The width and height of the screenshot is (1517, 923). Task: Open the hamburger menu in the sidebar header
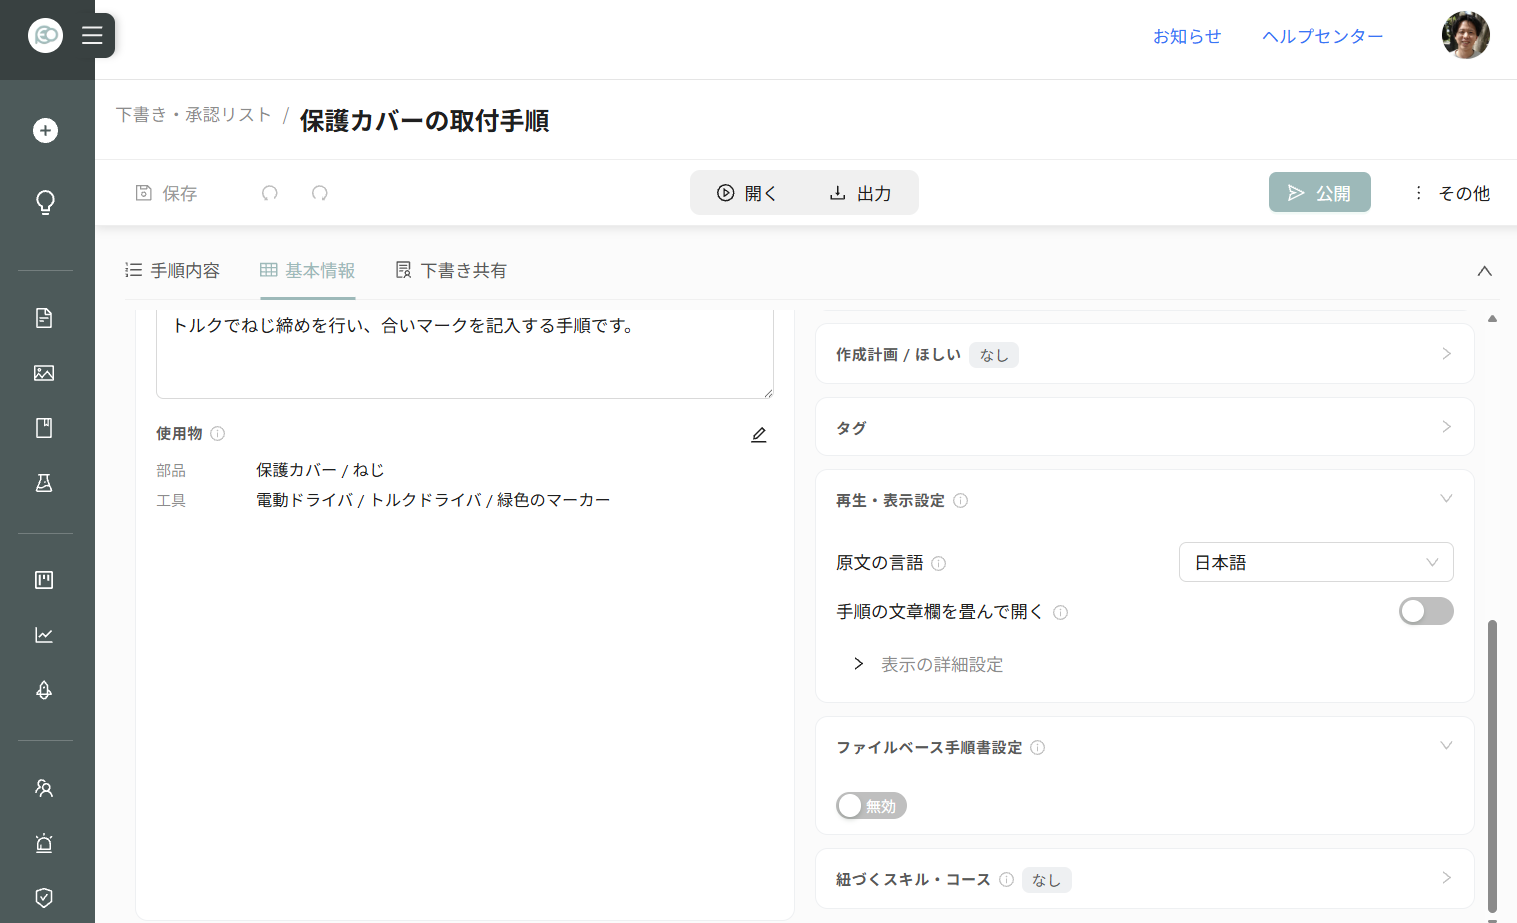[92, 36]
